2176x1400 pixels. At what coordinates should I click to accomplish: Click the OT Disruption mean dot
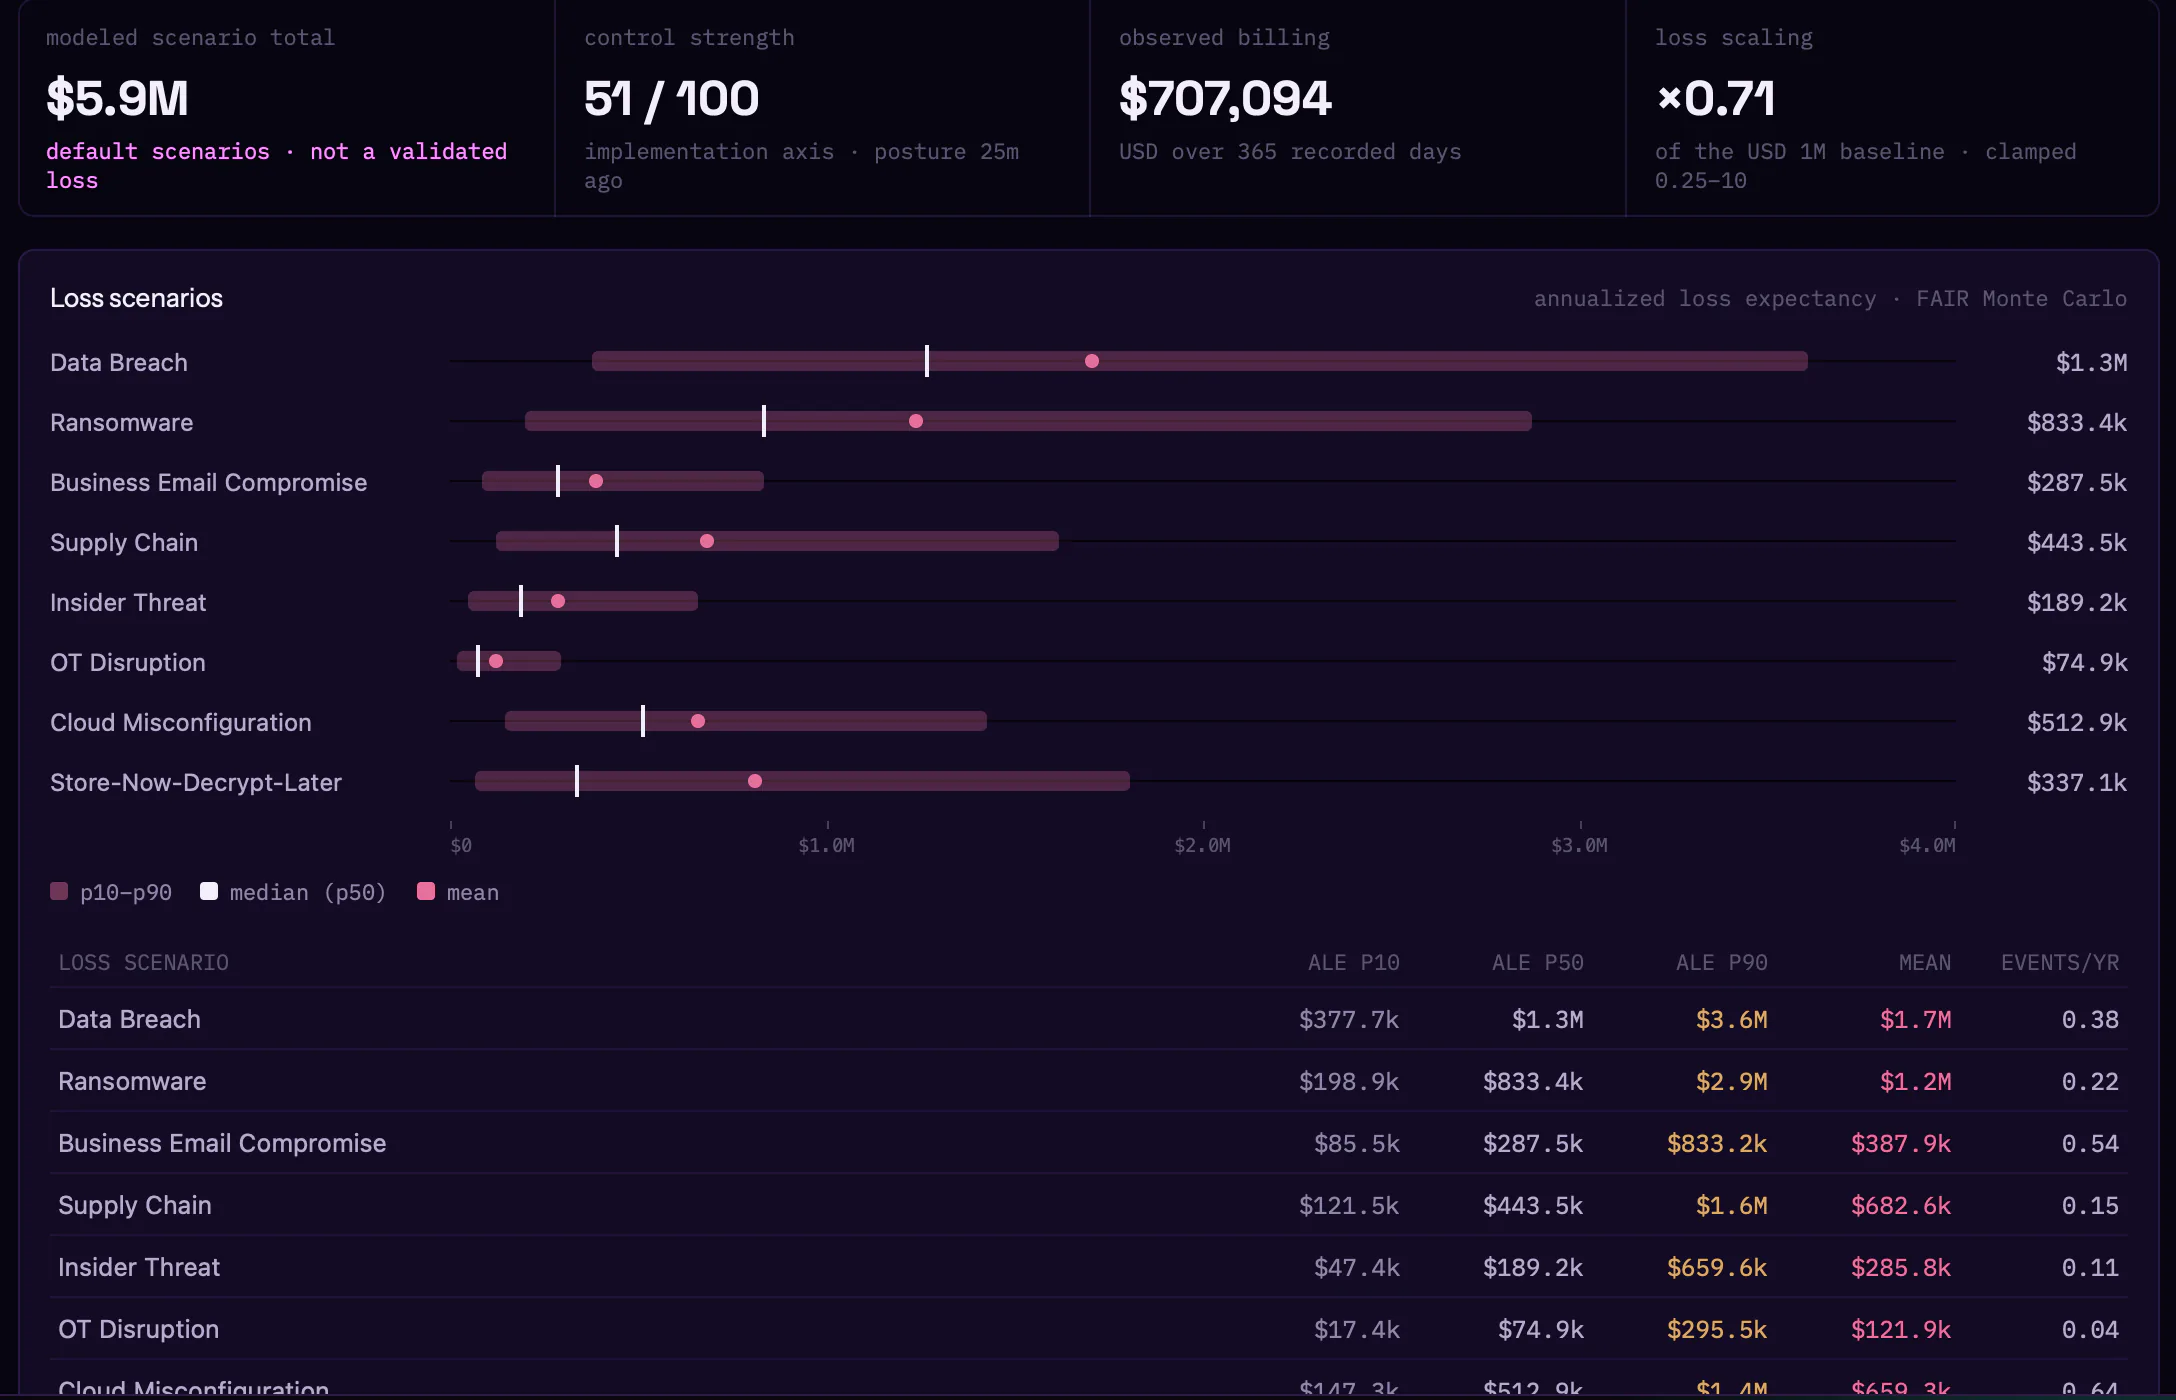click(x=496, y=661)
